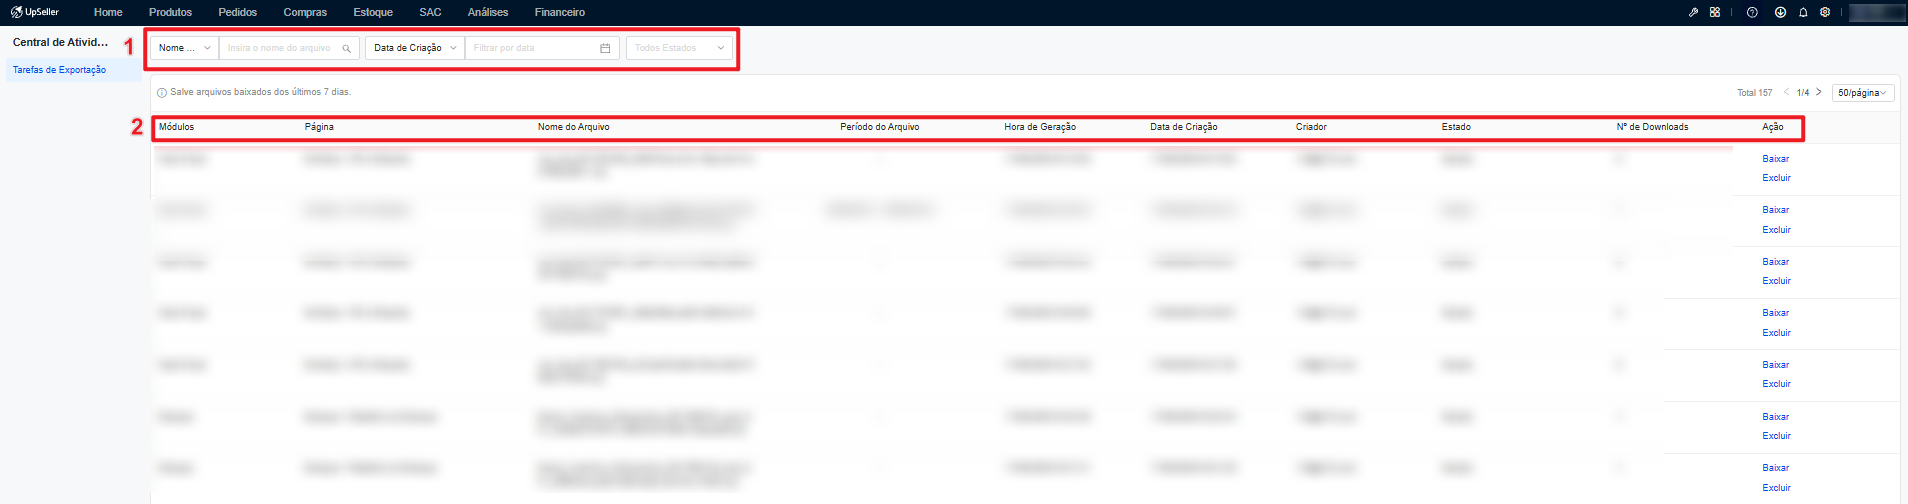Open the Pedidos menu
This screenshot has height=504, width=1908.
coord(238,12)
